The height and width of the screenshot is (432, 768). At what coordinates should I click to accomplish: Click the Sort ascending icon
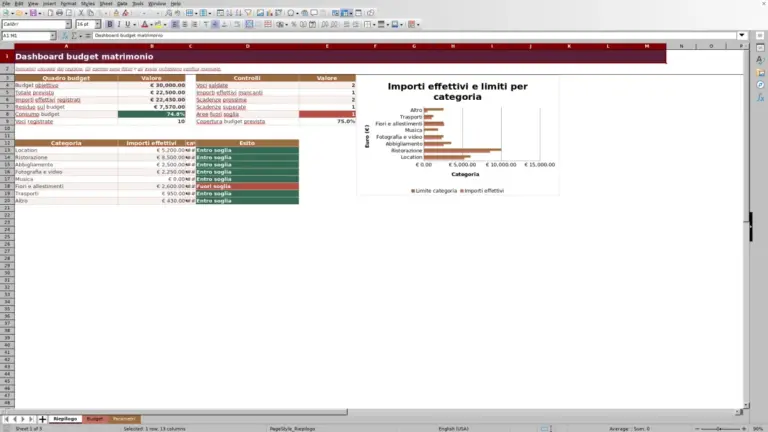(x=229, y=13)
